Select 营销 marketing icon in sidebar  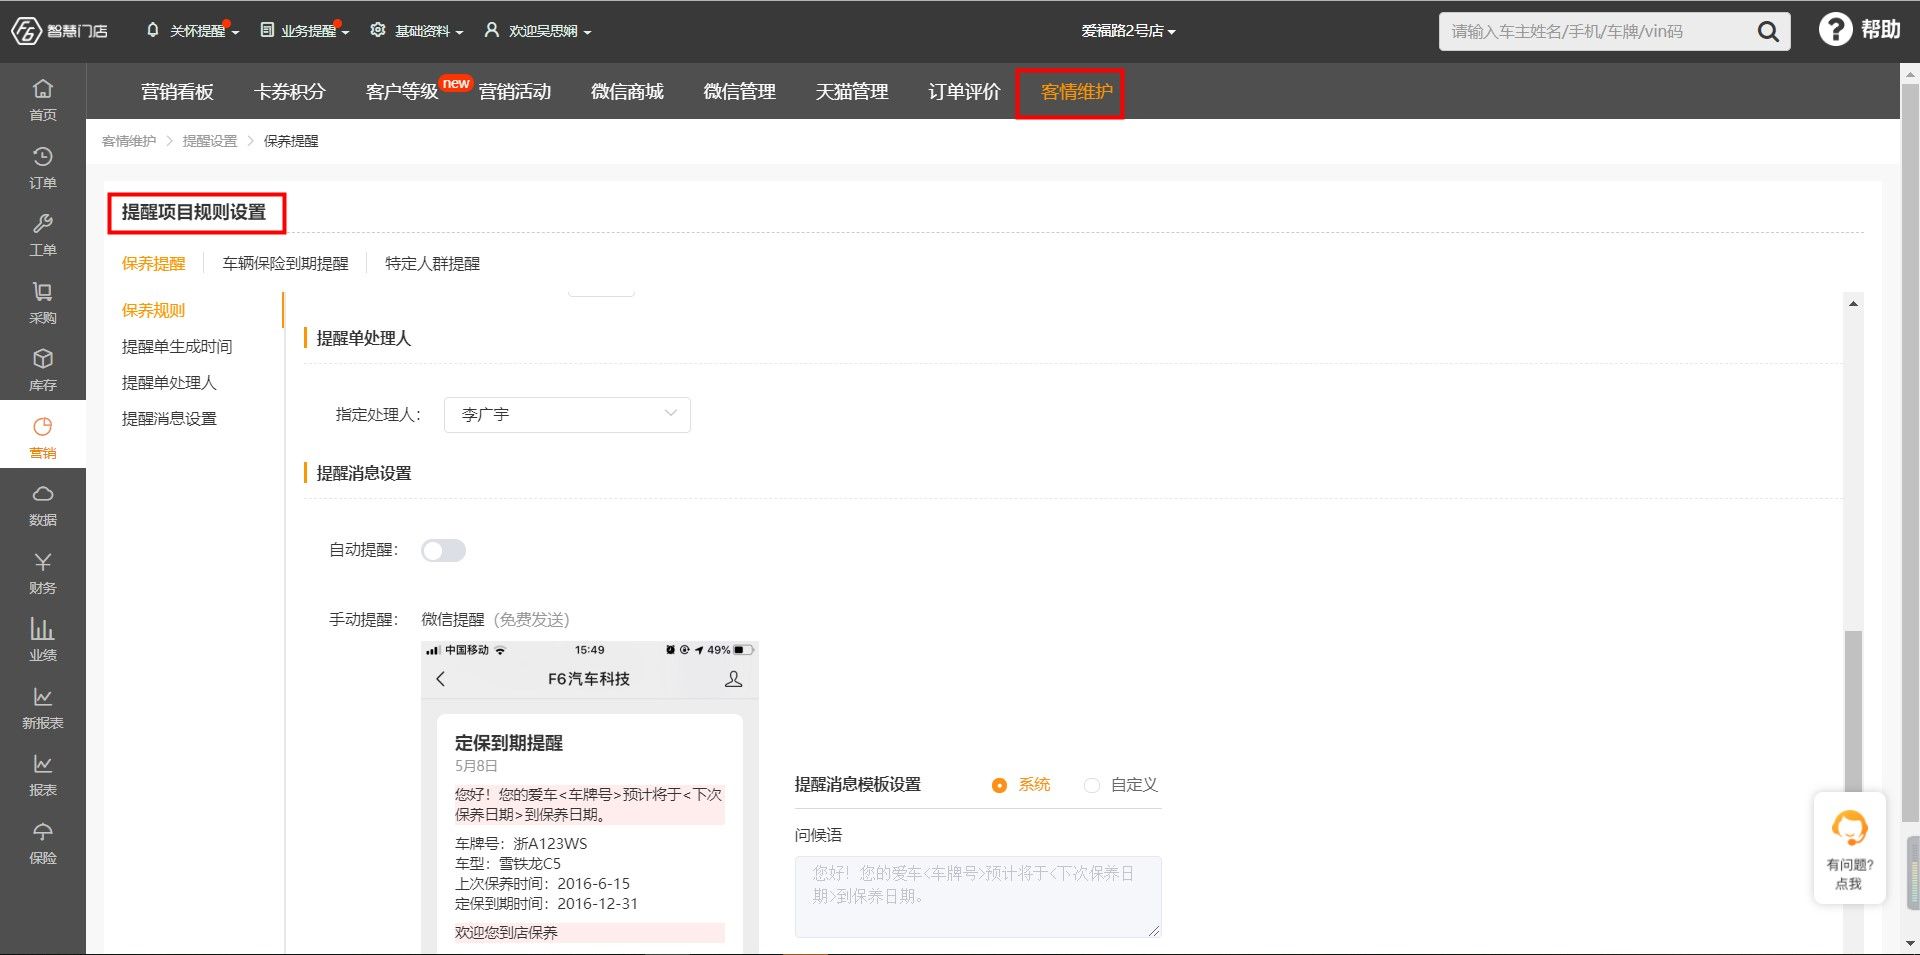(x=43, y=438)
